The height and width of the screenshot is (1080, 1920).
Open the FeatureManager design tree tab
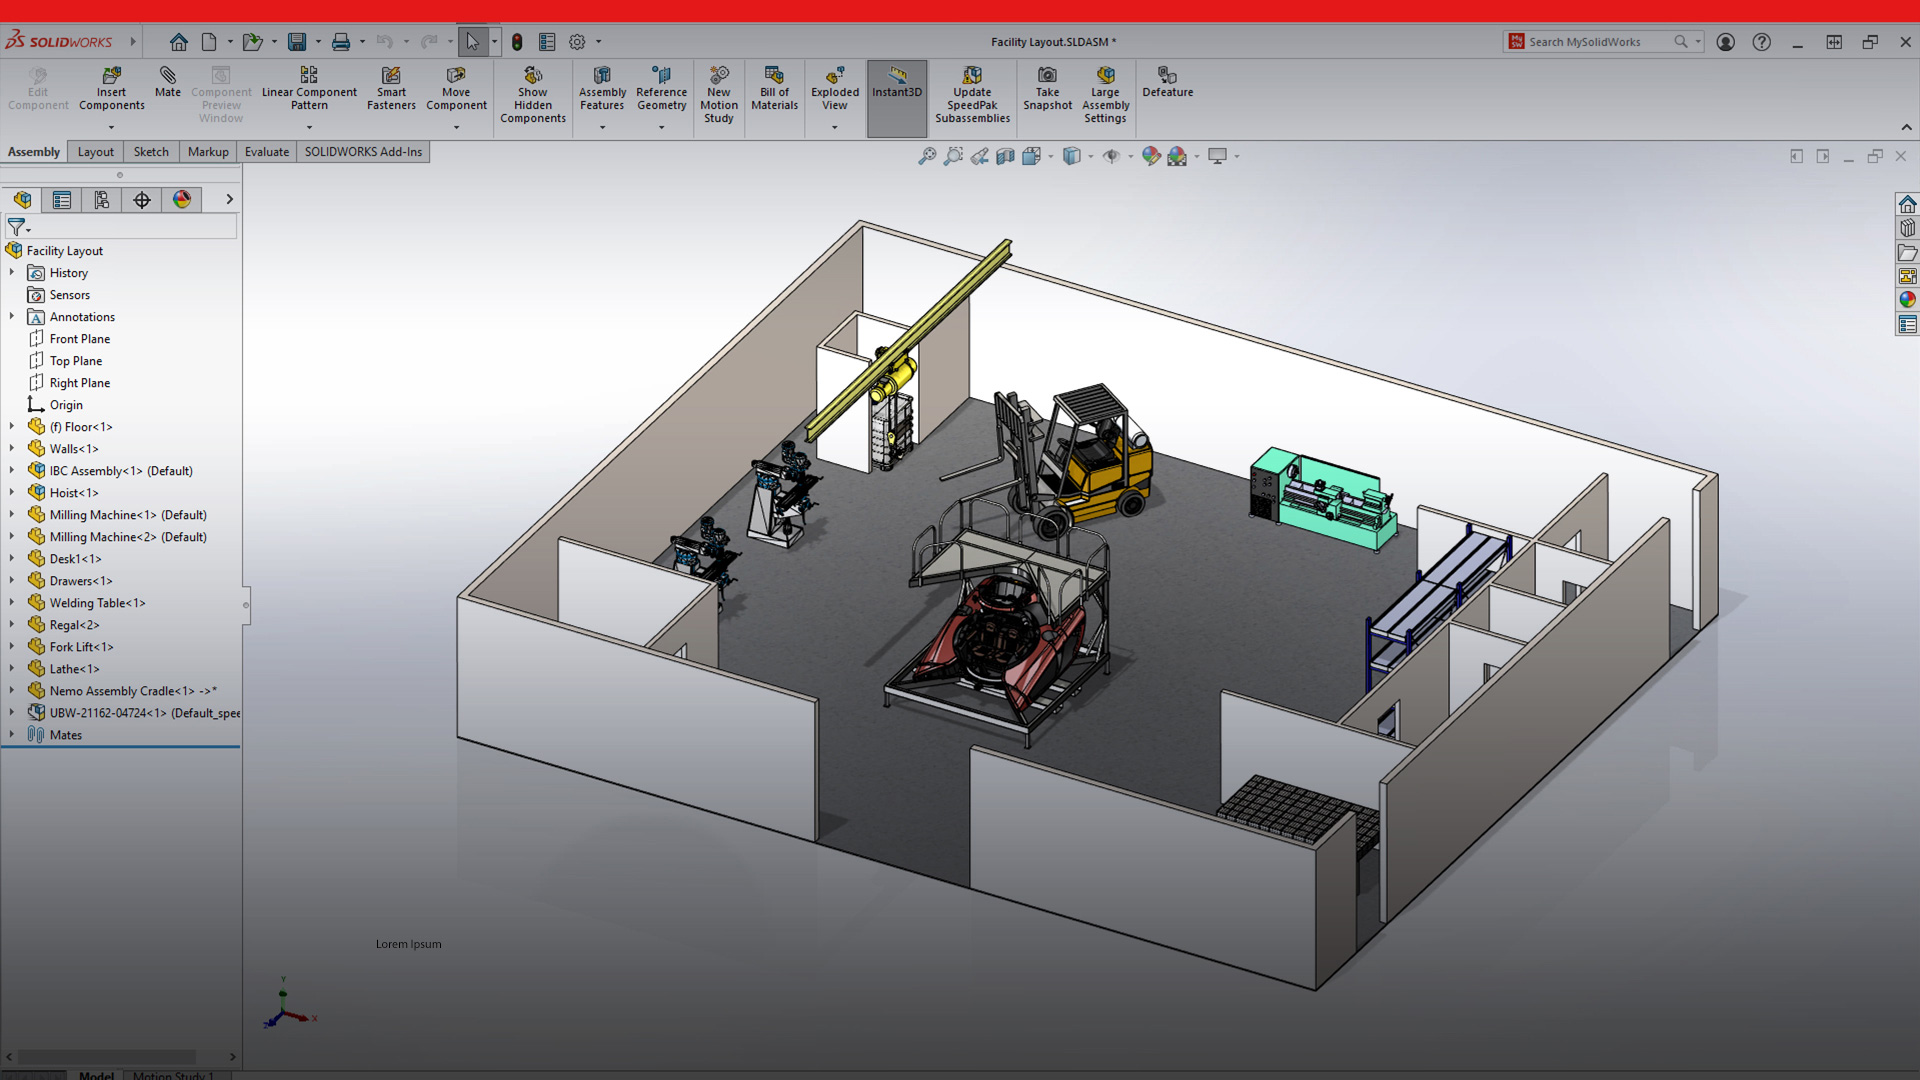pyautogui.click(x=22, y=200)
